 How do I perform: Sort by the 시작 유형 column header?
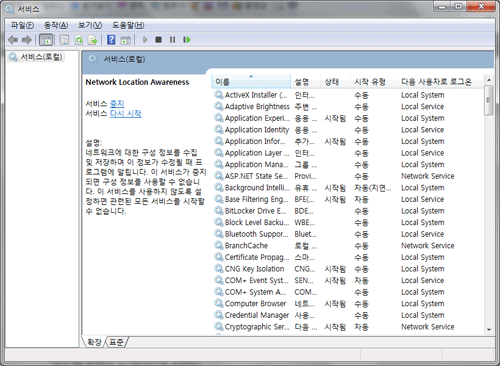coord(373,82)
